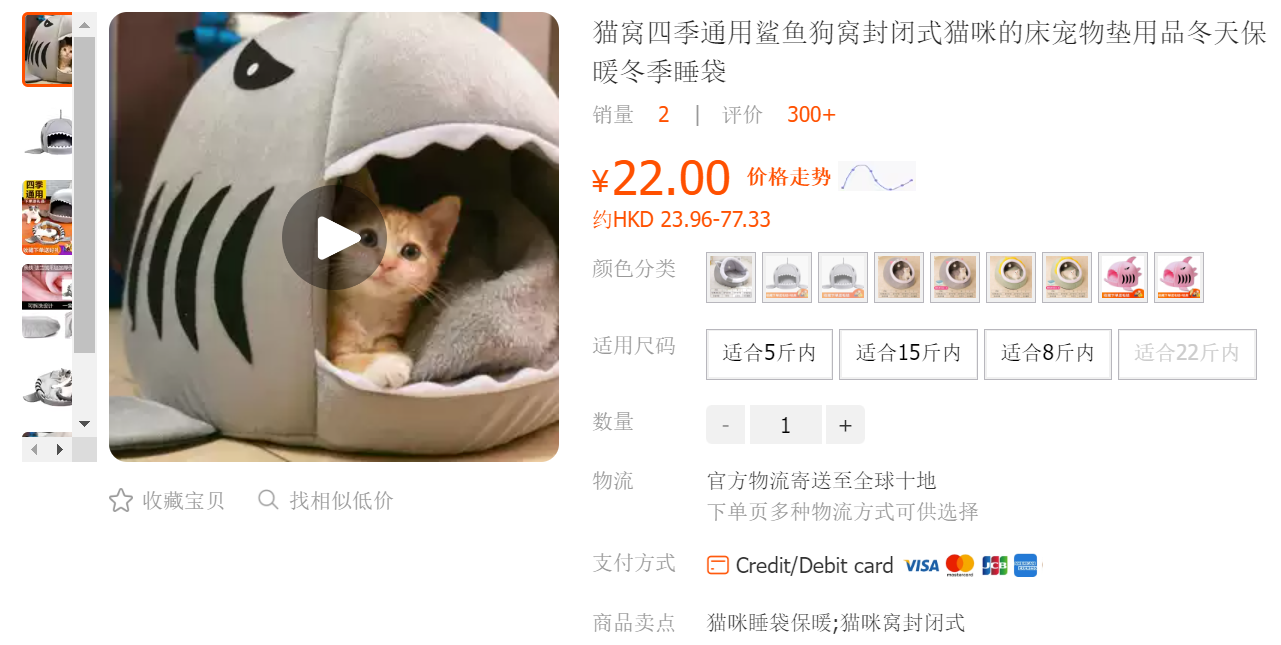Click the thumbnail list up arrow

(x=85, y=25)
